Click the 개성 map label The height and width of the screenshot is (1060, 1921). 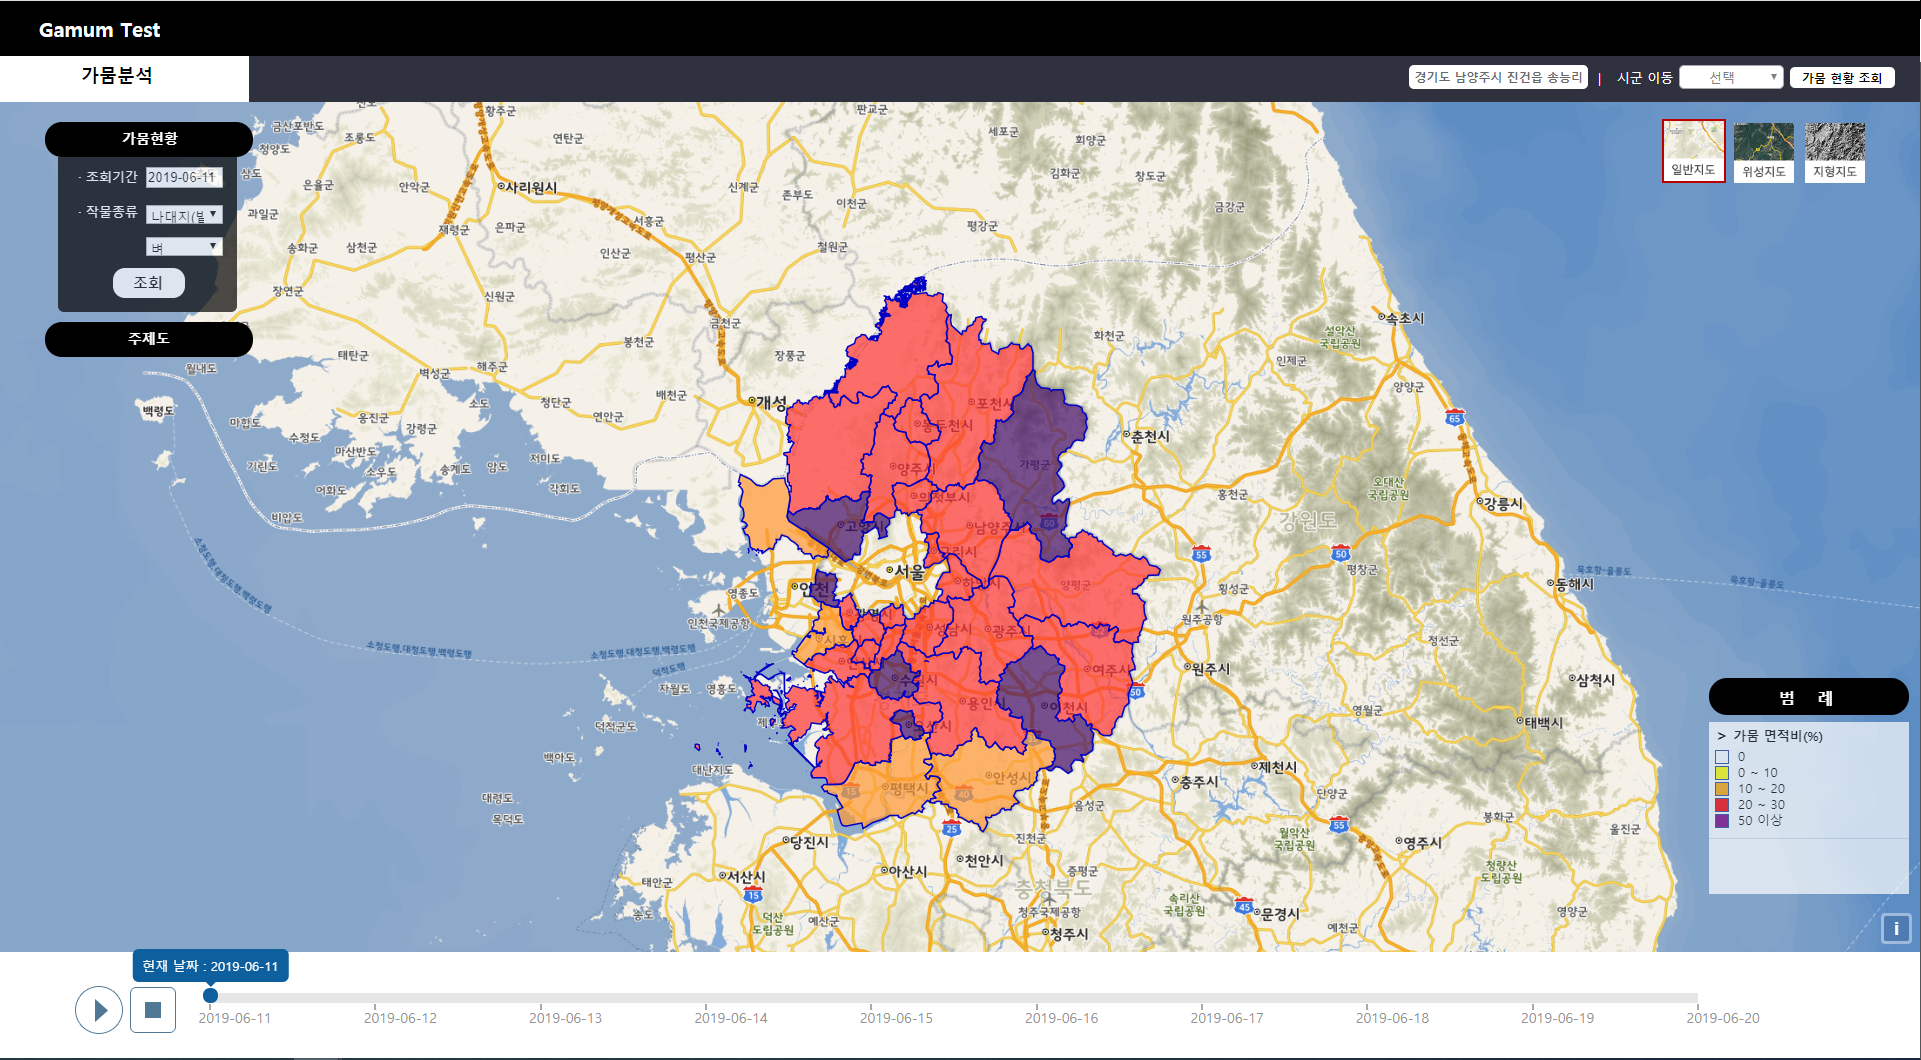click(768, 402)
